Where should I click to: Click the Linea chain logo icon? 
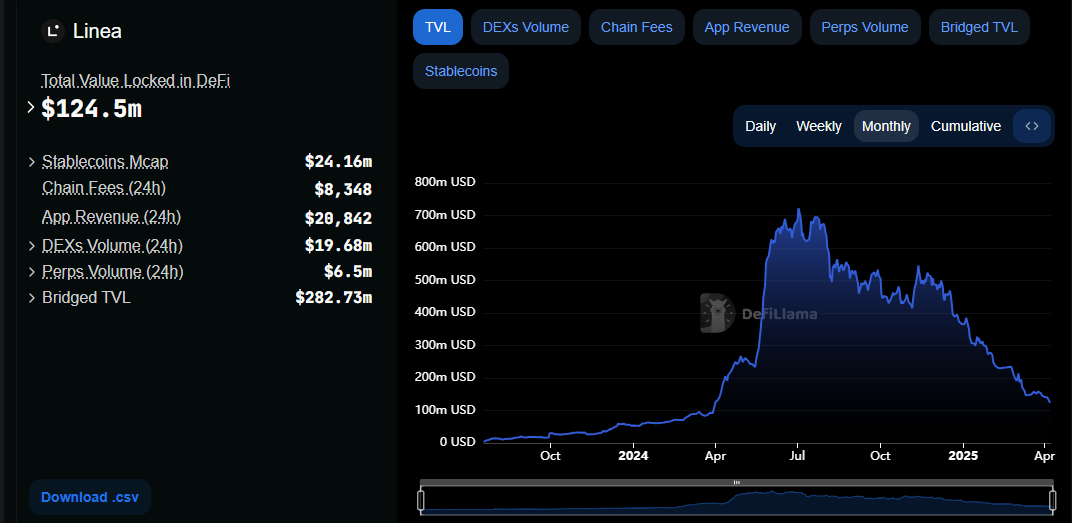(53, 31)
